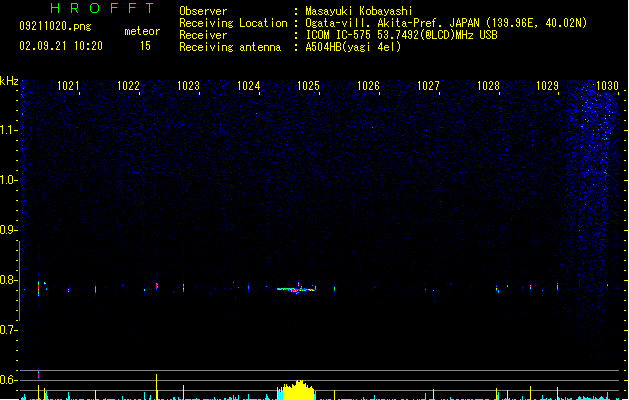Click the yellow intensity peak under 1025
This screenshot has height=400, width=629.
tap(296, 390)
